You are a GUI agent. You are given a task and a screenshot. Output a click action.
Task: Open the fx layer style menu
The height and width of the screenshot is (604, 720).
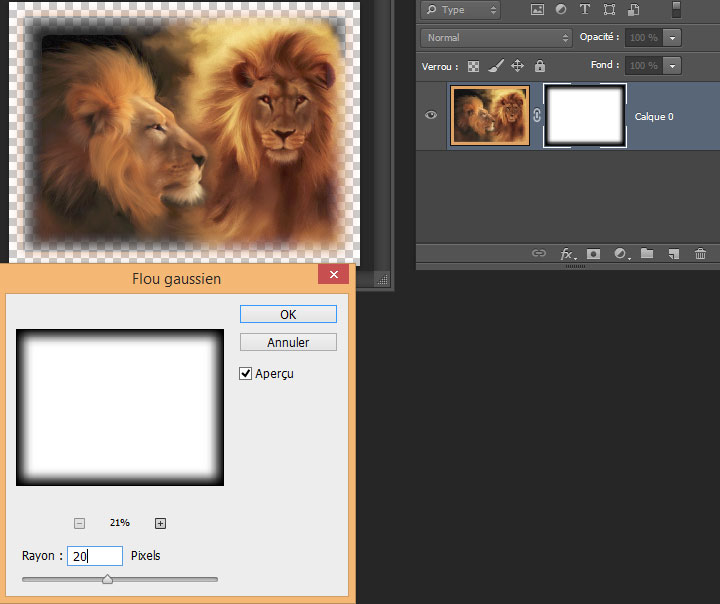(x=566, y=254)
